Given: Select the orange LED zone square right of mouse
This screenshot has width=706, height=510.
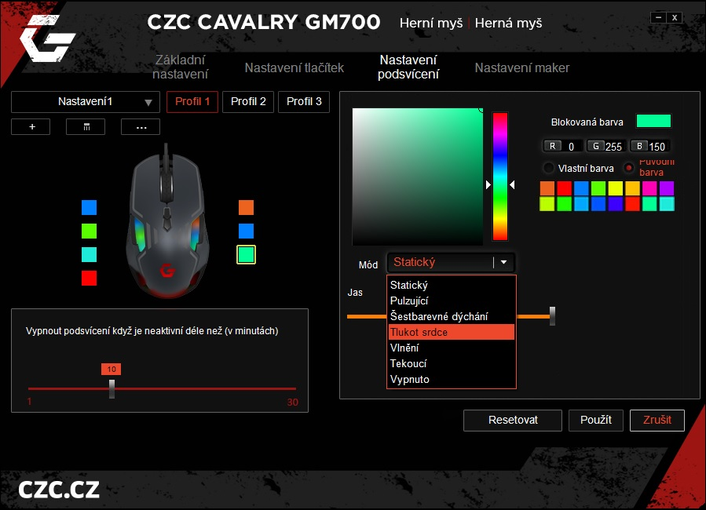Looking at the screenshot, I should 246,208.
